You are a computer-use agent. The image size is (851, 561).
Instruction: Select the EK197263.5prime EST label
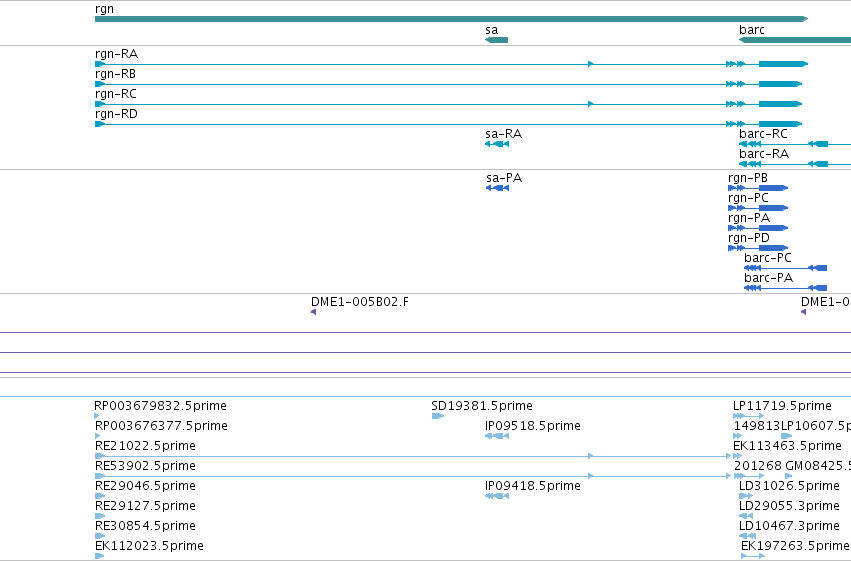click(x=796, y=546)
